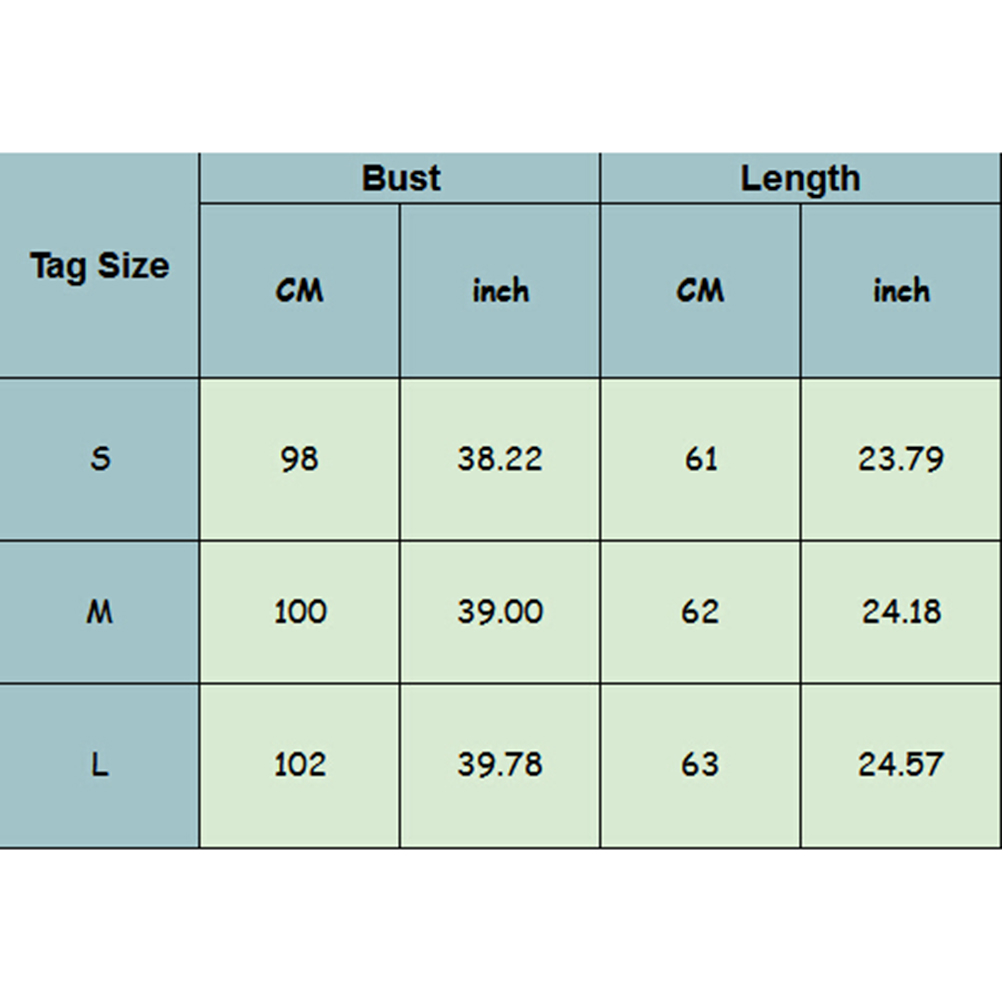Select the cell with value 100
The image size is (1002, 1002).
point(299,611)
